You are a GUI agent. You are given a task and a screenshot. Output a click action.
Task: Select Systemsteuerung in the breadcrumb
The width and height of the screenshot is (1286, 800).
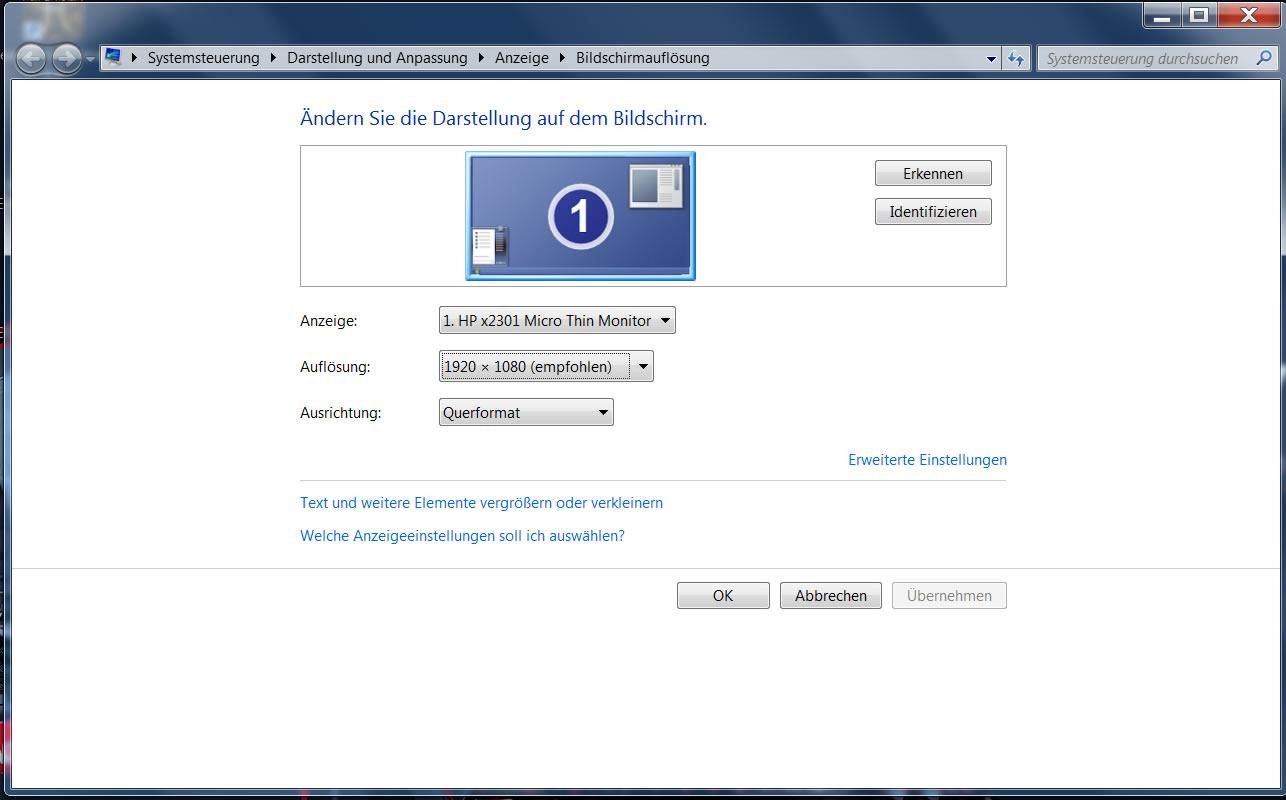(x=203, y=58)
